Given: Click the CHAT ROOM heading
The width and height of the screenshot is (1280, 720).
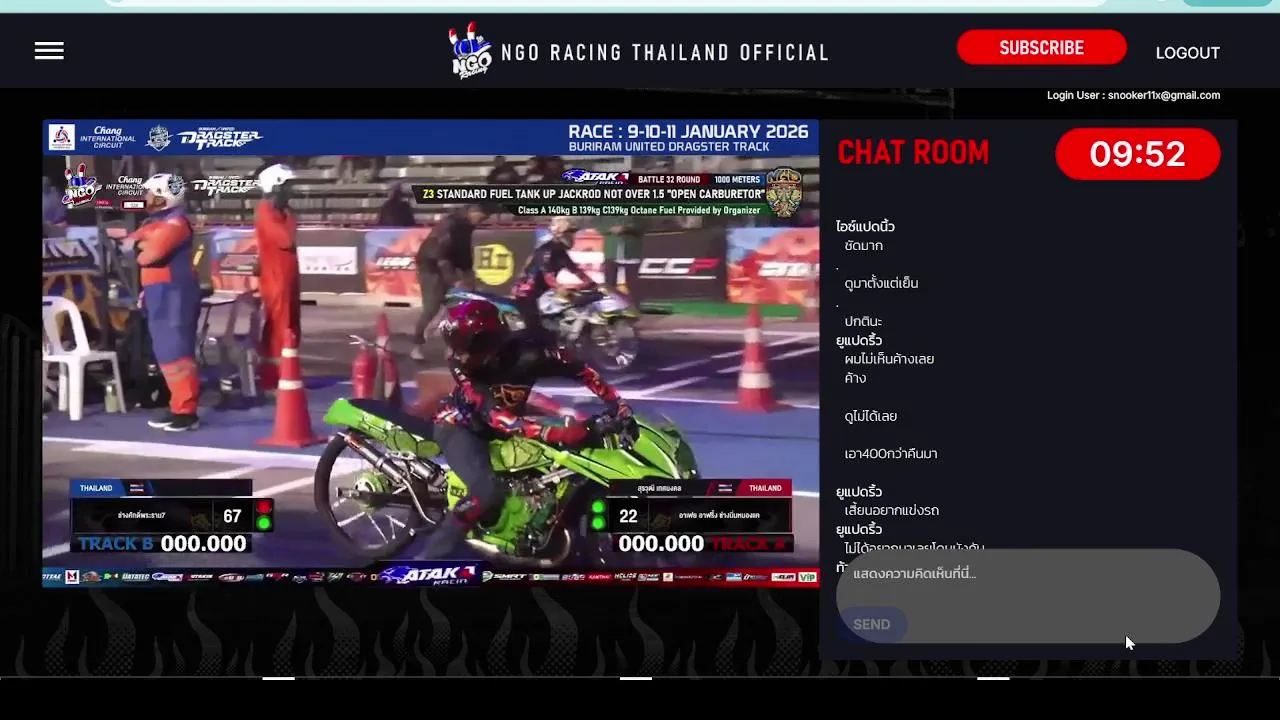Looking at the screenshot, I should 913,153.
